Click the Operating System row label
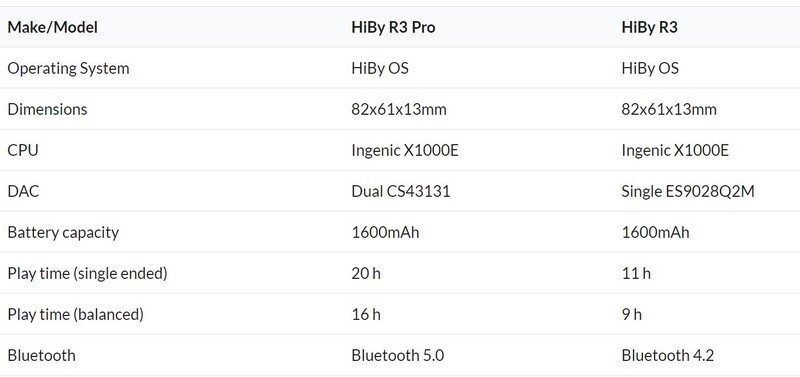The image size is (800, 377). 68,68
